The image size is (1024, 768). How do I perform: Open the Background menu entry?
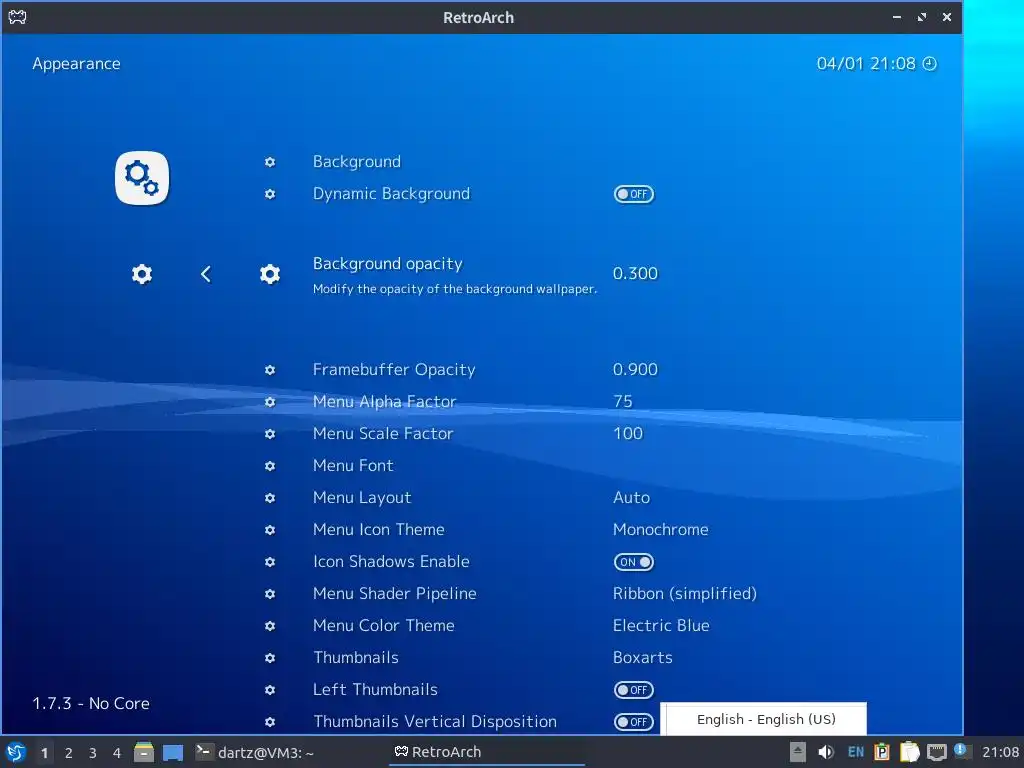(357, 161)
